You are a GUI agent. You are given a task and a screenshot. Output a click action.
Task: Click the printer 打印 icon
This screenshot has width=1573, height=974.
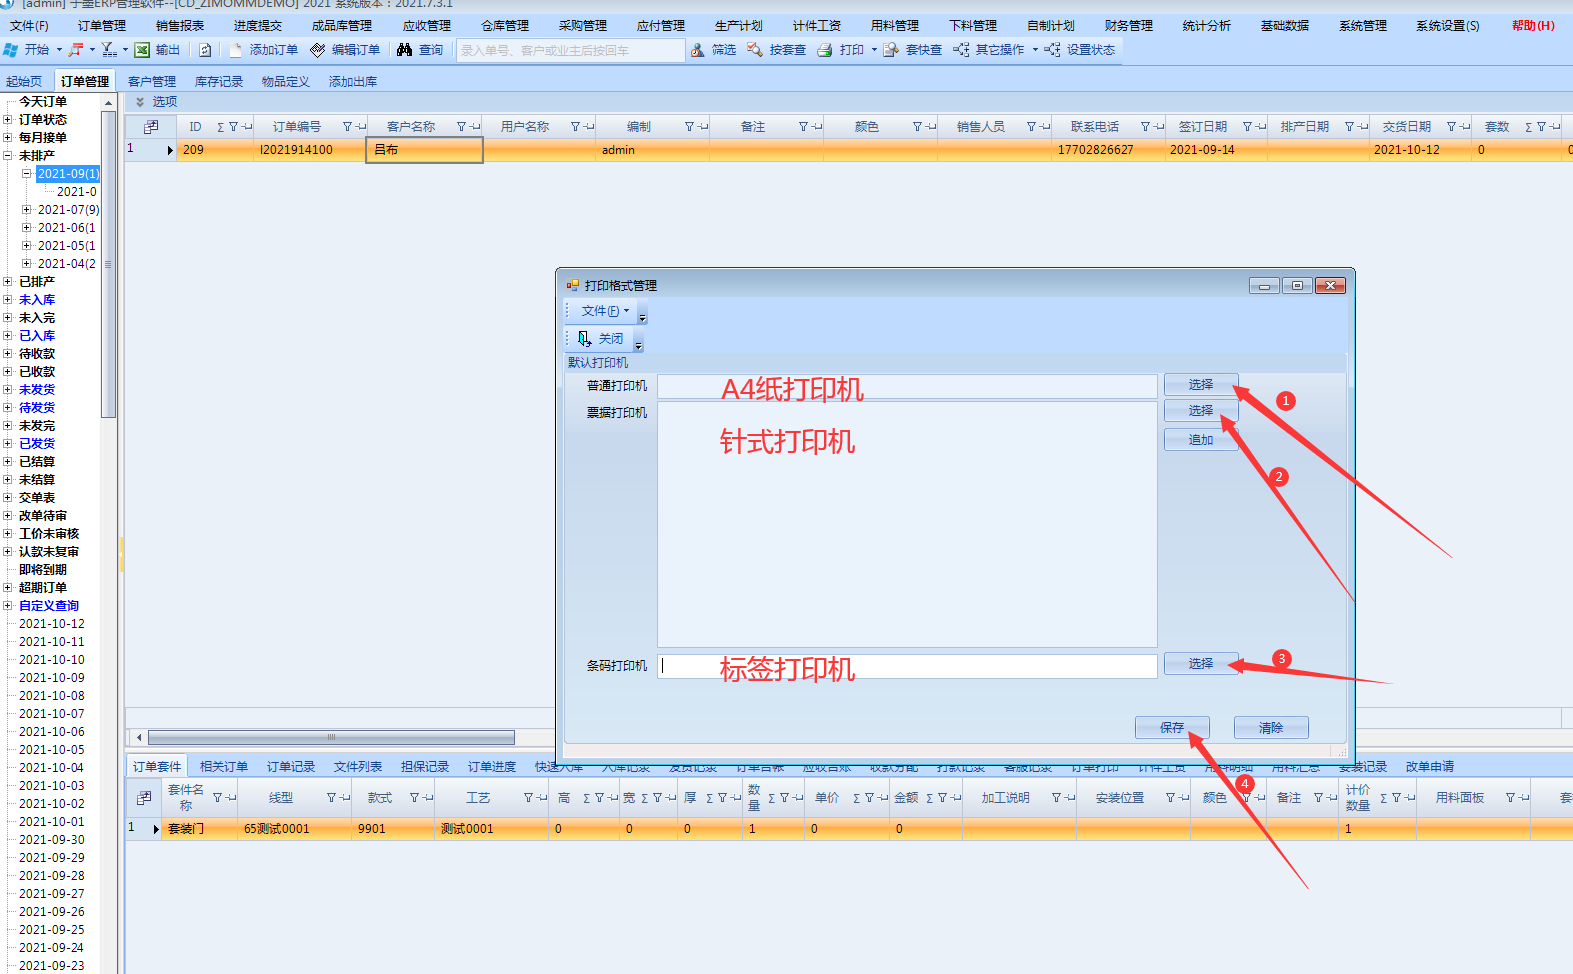click(x=825, y=50)
